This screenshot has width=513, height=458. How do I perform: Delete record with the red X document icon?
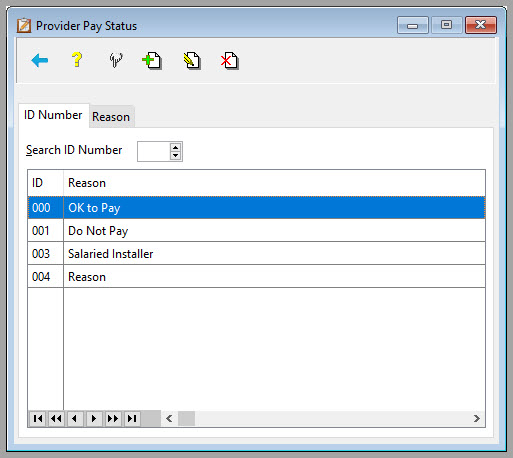pos(230,61)
